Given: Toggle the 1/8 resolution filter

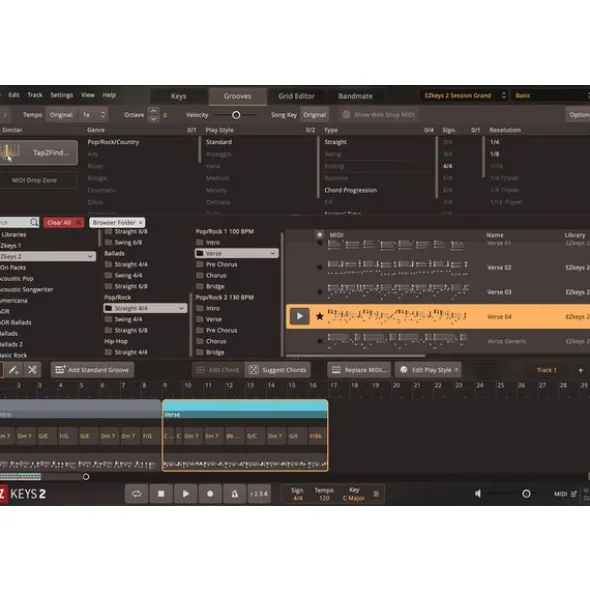Looking at the screenshot, I should tap(495, 154).
